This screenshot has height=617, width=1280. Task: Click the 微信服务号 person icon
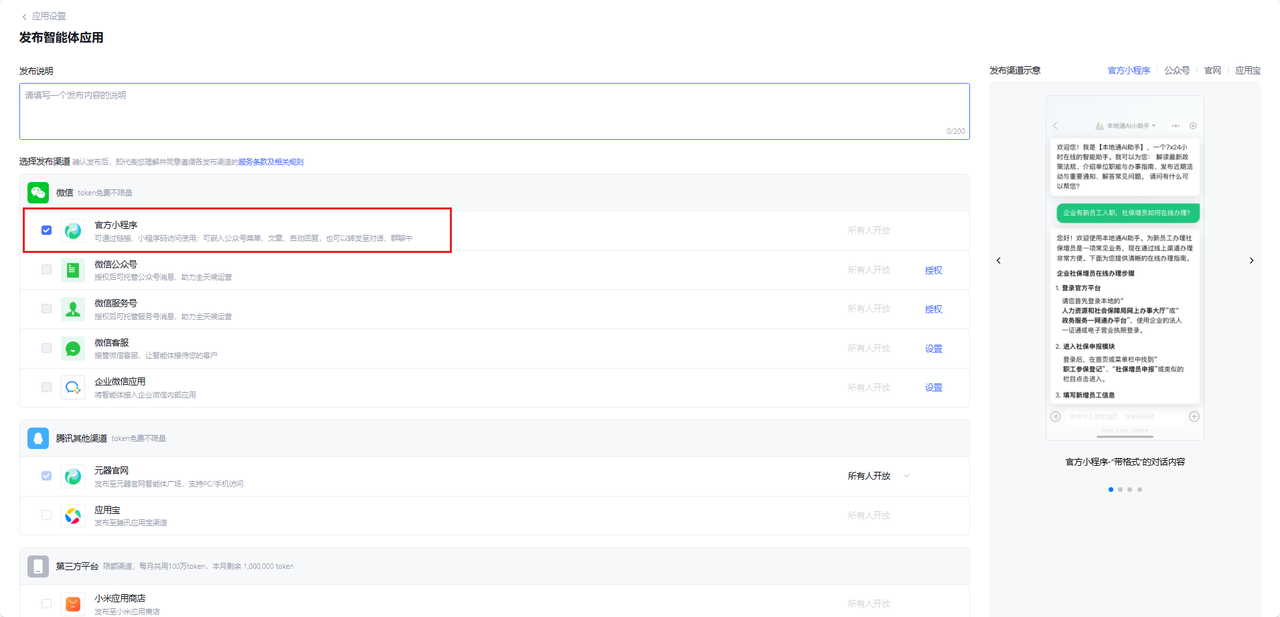point(73,309)
